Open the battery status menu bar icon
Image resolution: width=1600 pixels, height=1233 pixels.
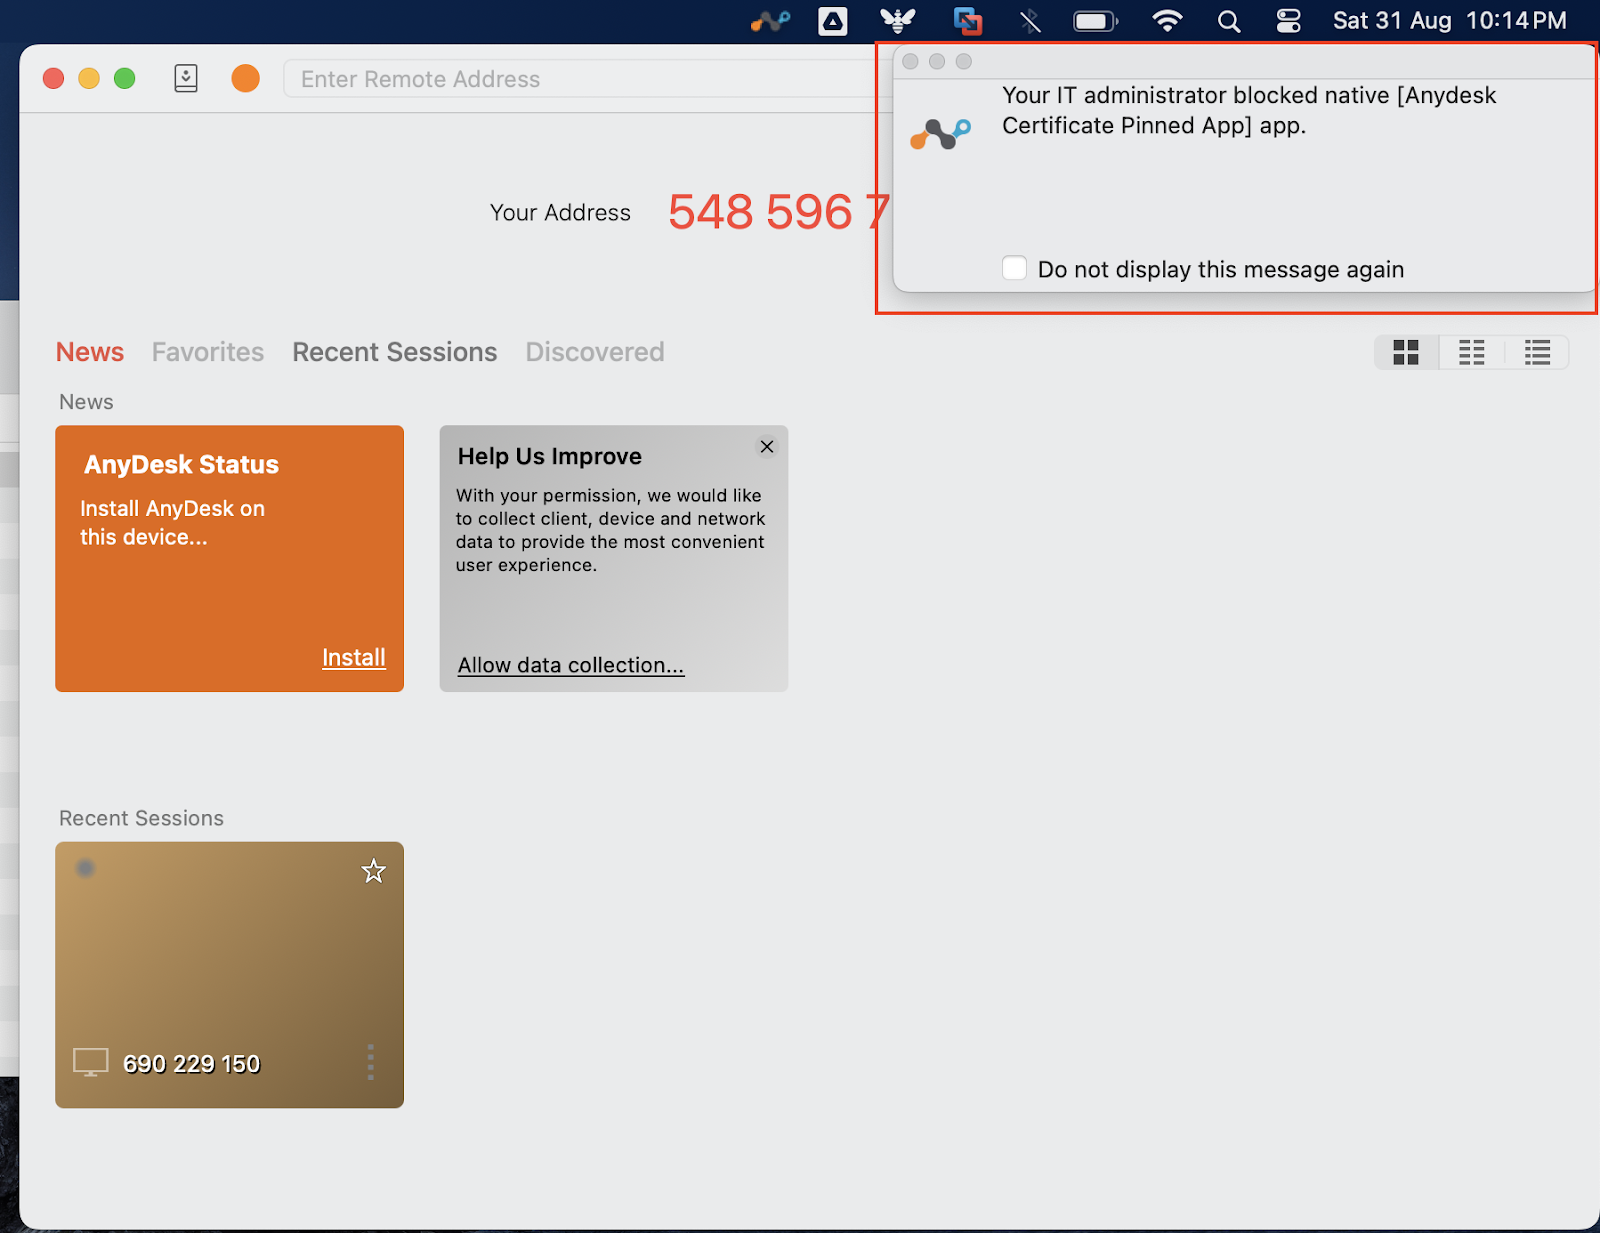pyautogui.click(x=1096, y=21)
